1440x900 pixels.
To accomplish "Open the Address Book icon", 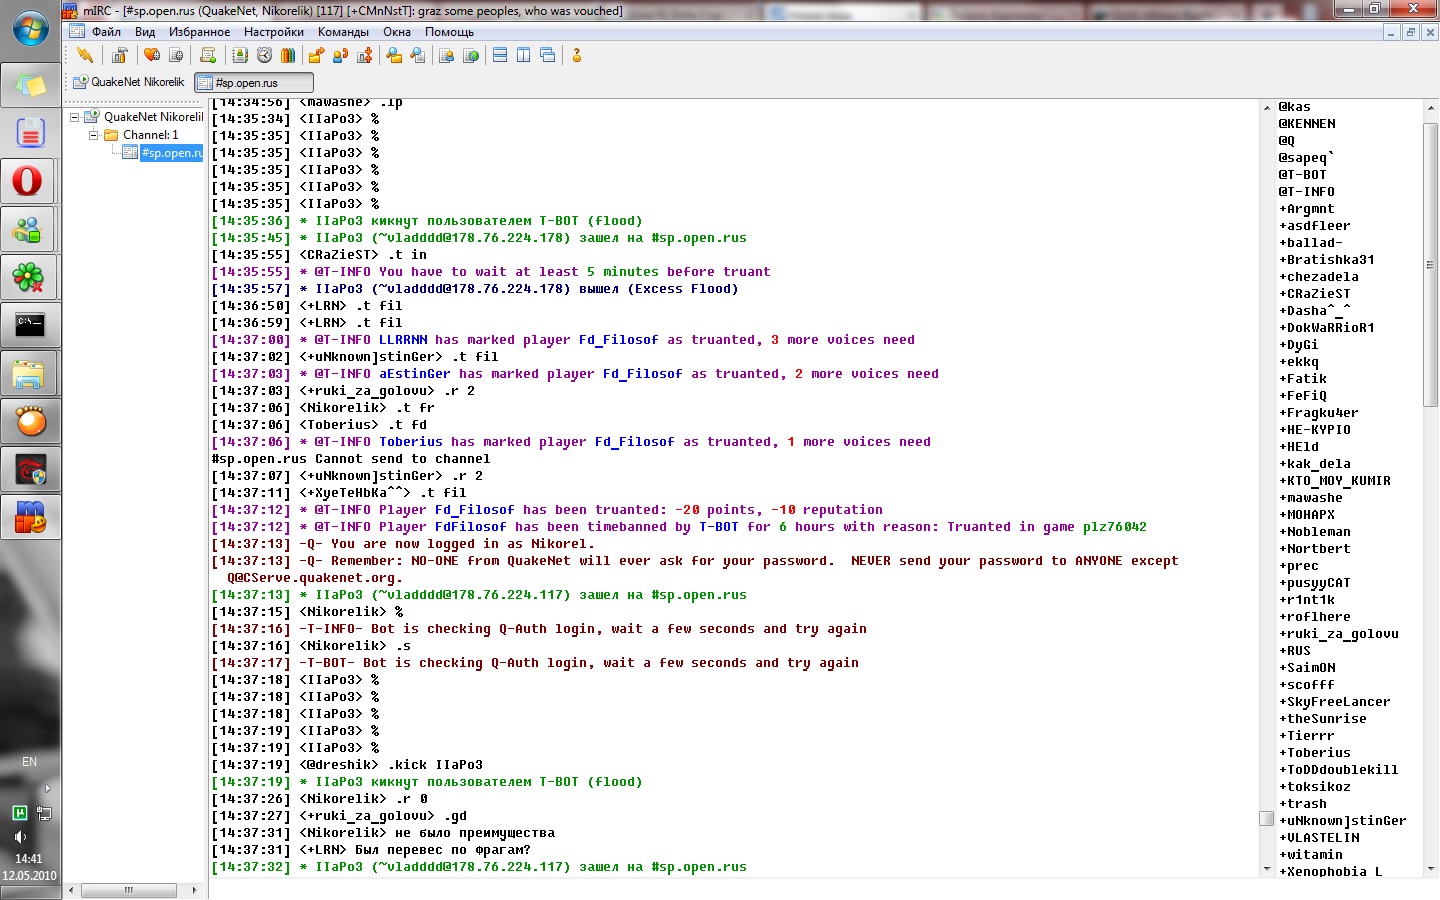I will 240,55.
